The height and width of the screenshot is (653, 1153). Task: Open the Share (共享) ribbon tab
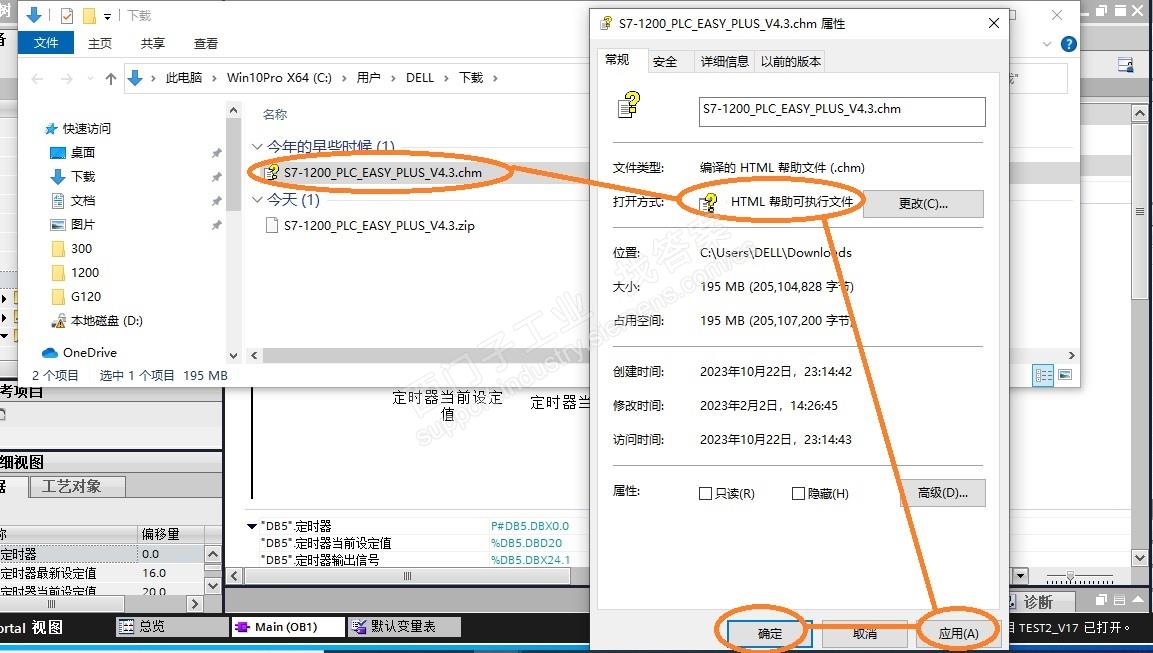coord(153,43)
